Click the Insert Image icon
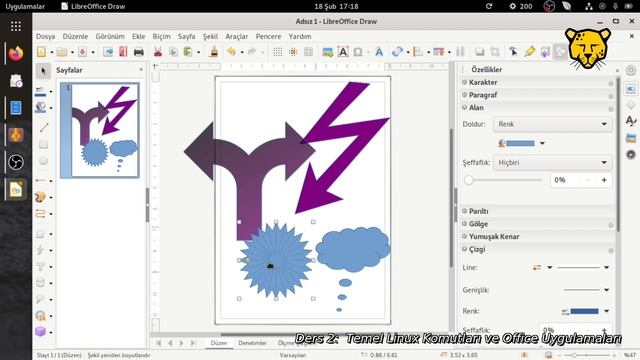 (328, 52)
